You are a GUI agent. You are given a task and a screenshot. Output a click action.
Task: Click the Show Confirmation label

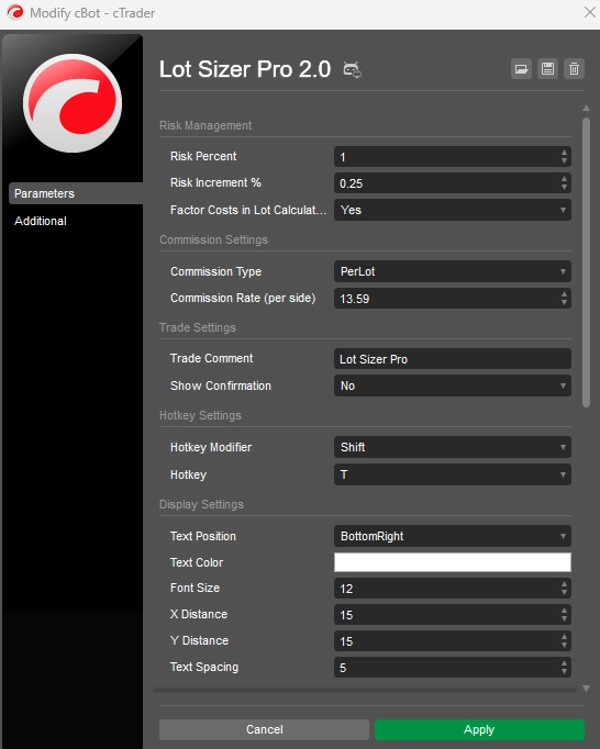pyautogui.click(x=221, y=386)
